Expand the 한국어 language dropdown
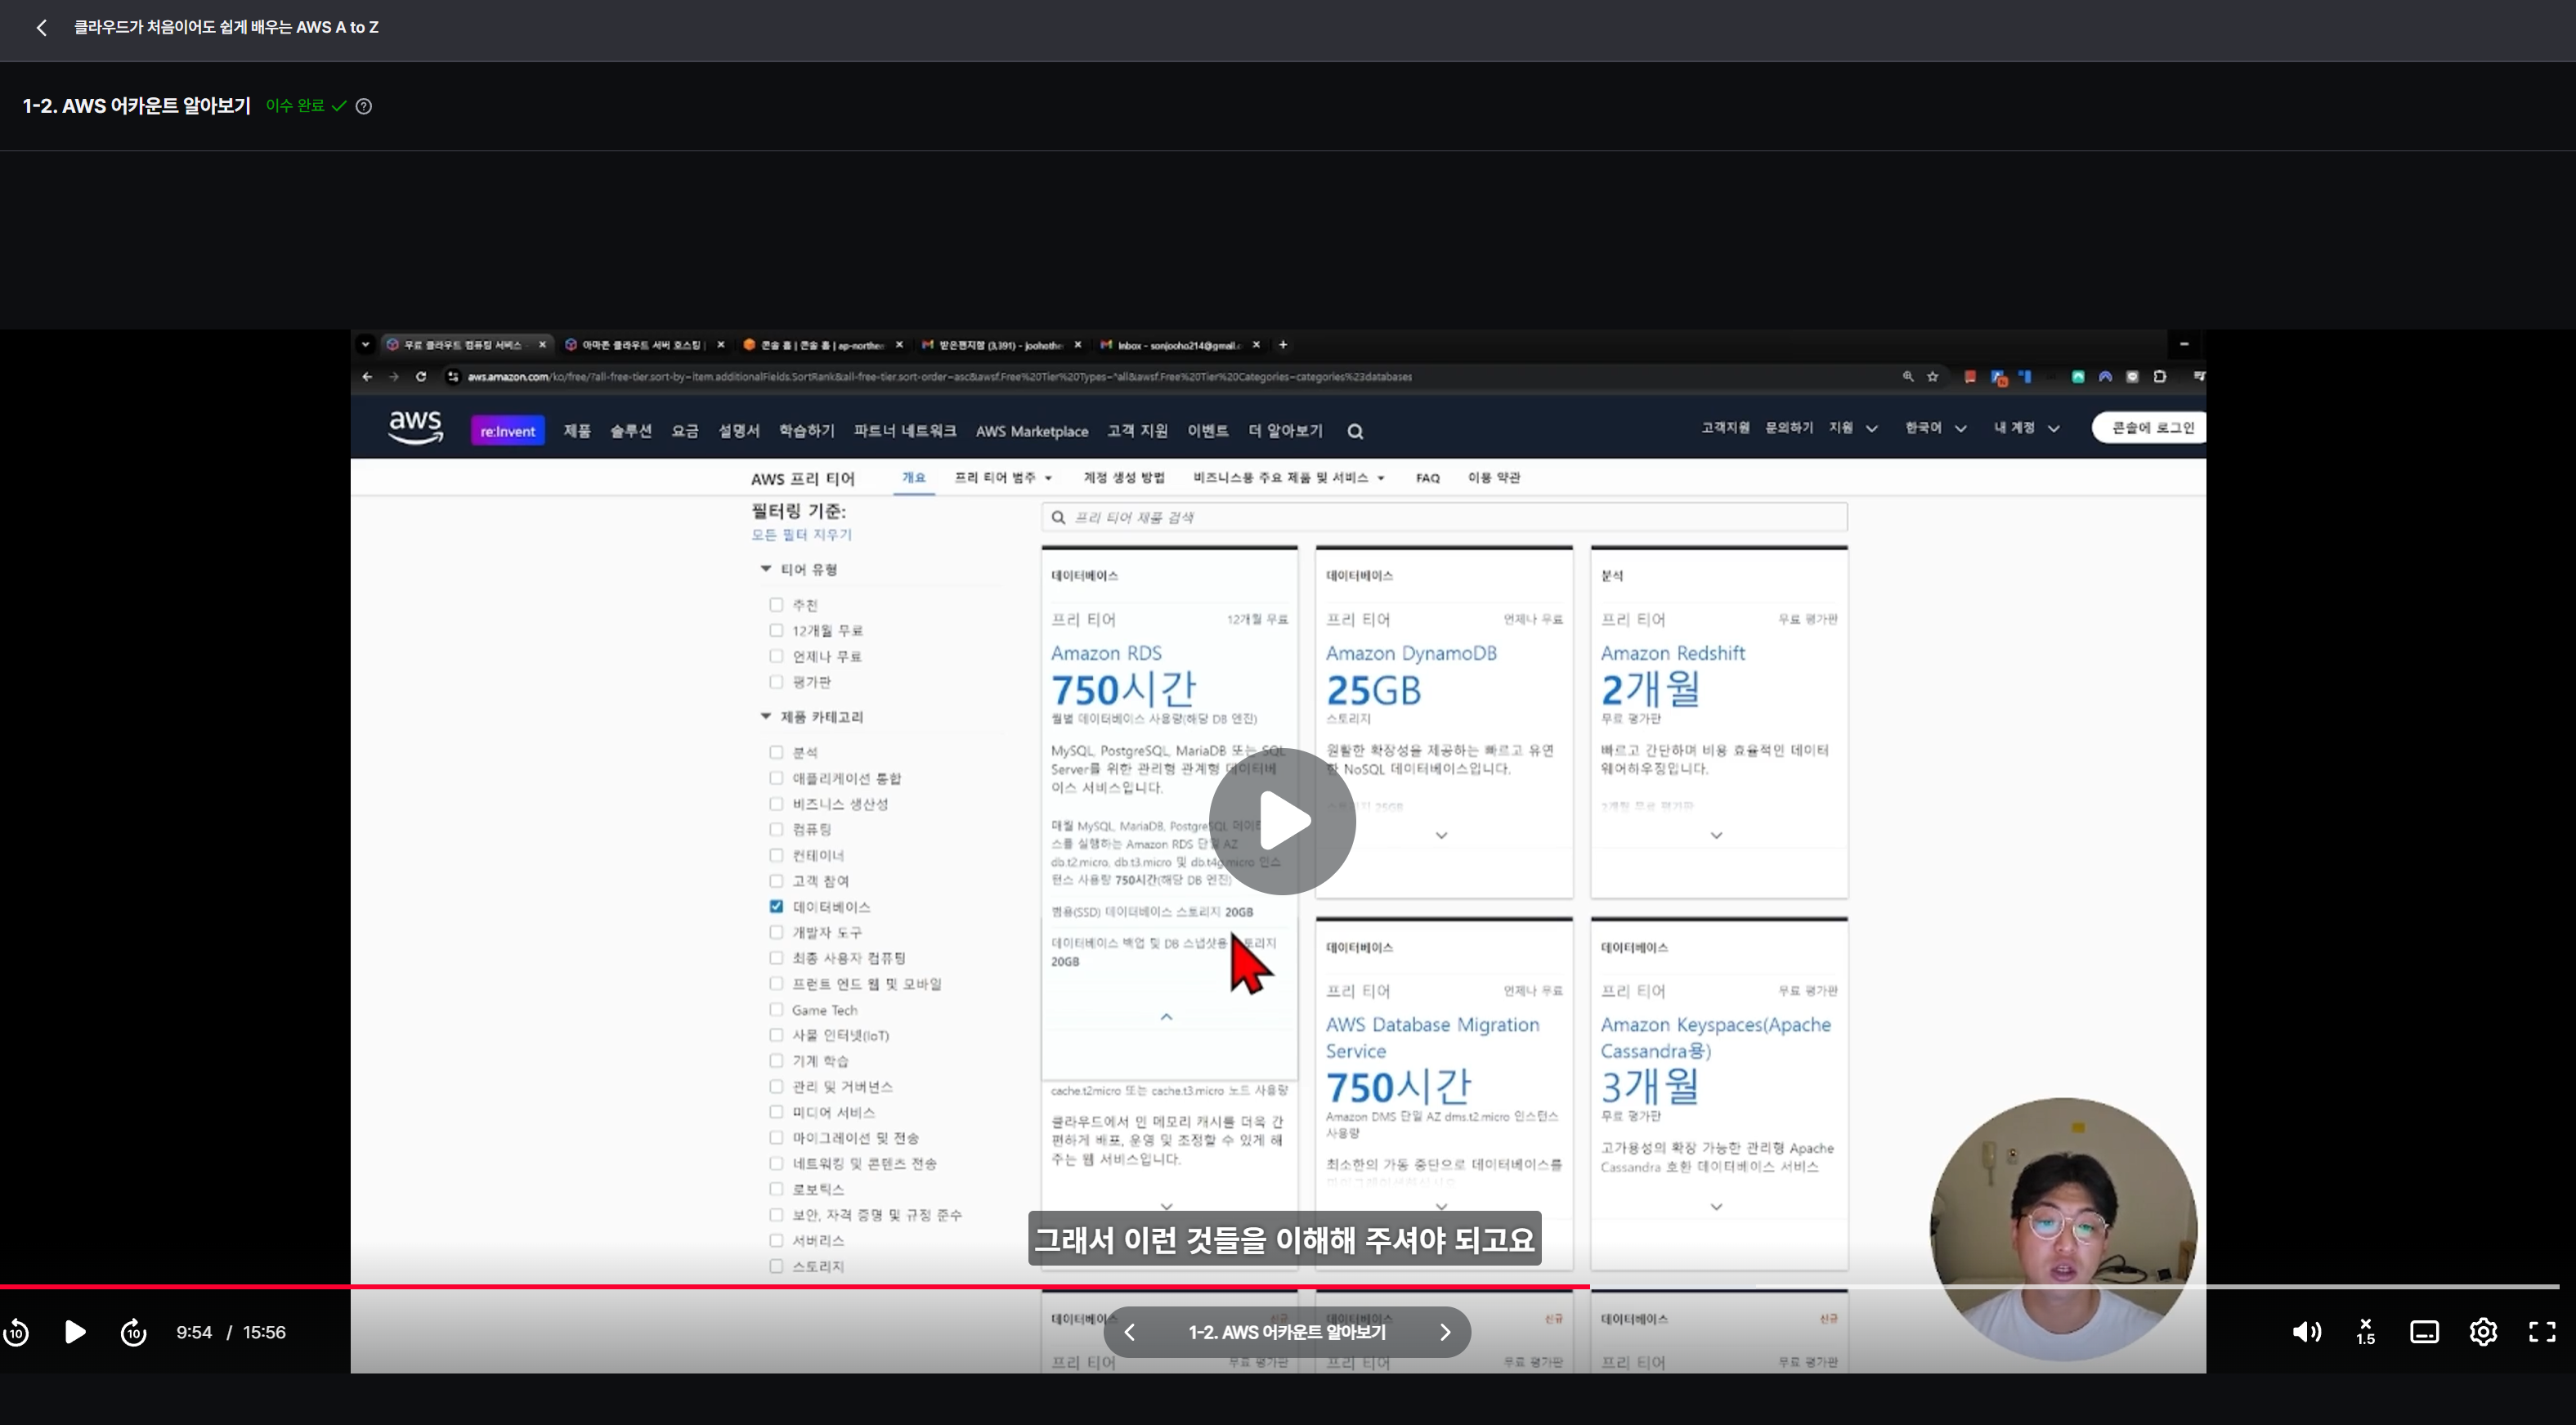Image resolution: width=2576 pixels, height=1425 pixels. [x=1936, y=428]
